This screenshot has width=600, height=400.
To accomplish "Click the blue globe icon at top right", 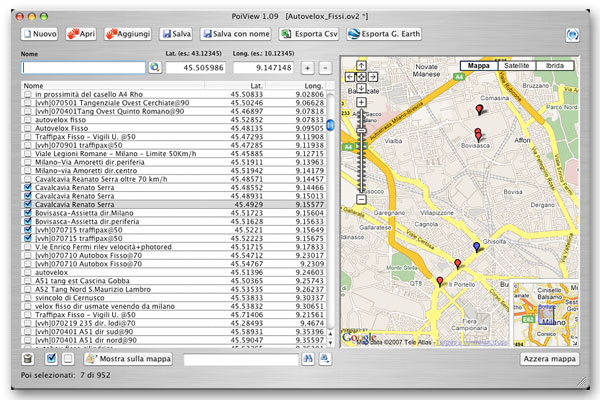I will [572, 35].
